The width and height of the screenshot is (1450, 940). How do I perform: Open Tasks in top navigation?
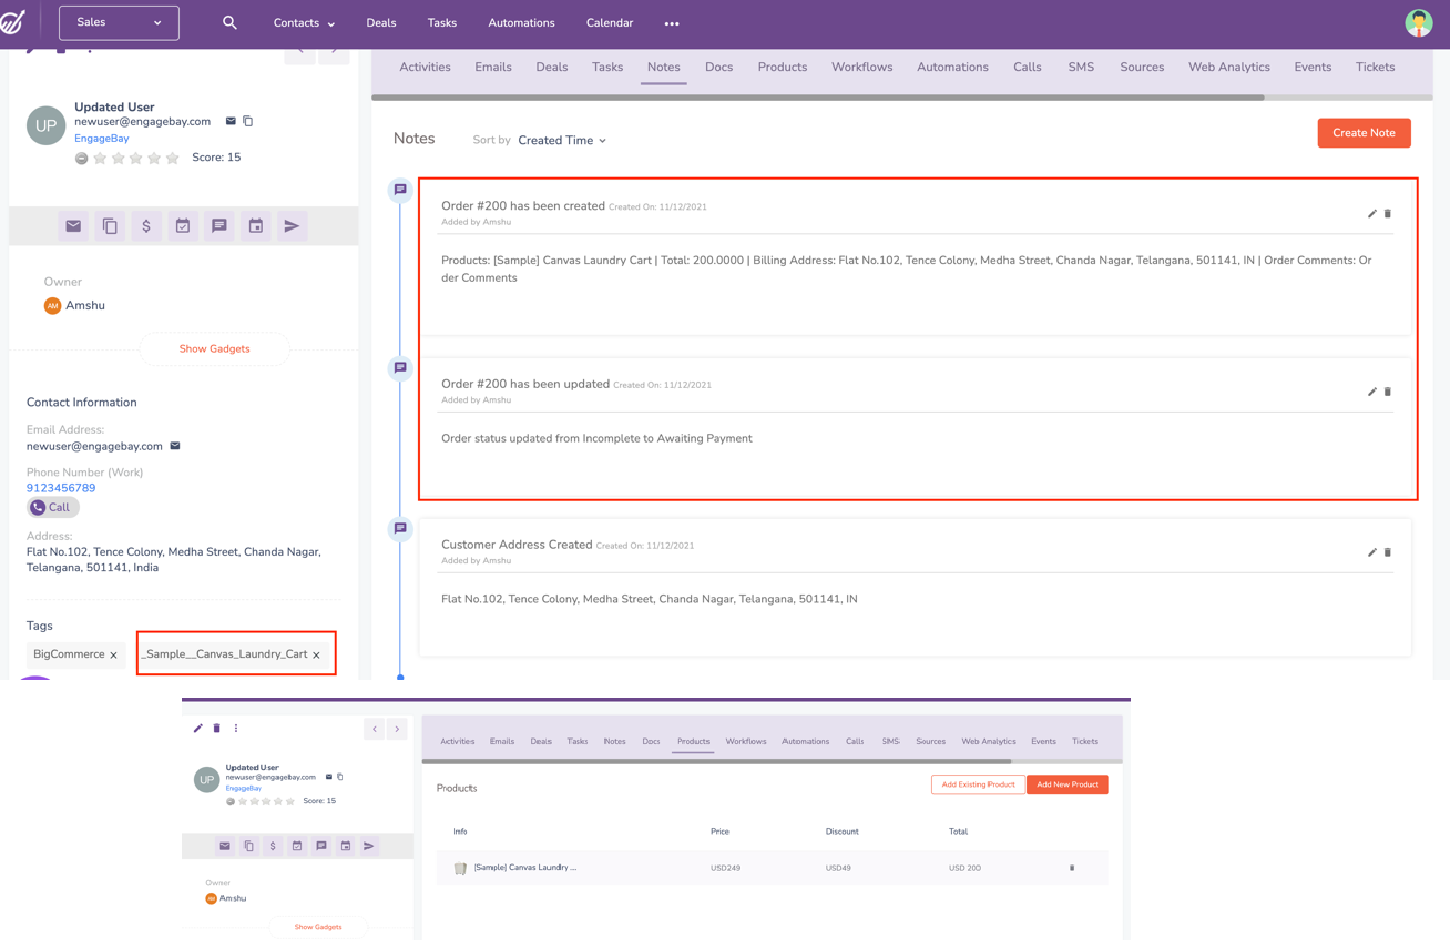[442, 23]
